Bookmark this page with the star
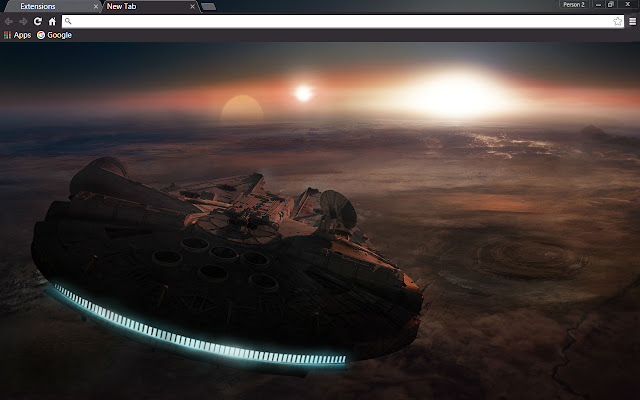The height and width of the screenshot is (400, 640). (x=618, y=21)
